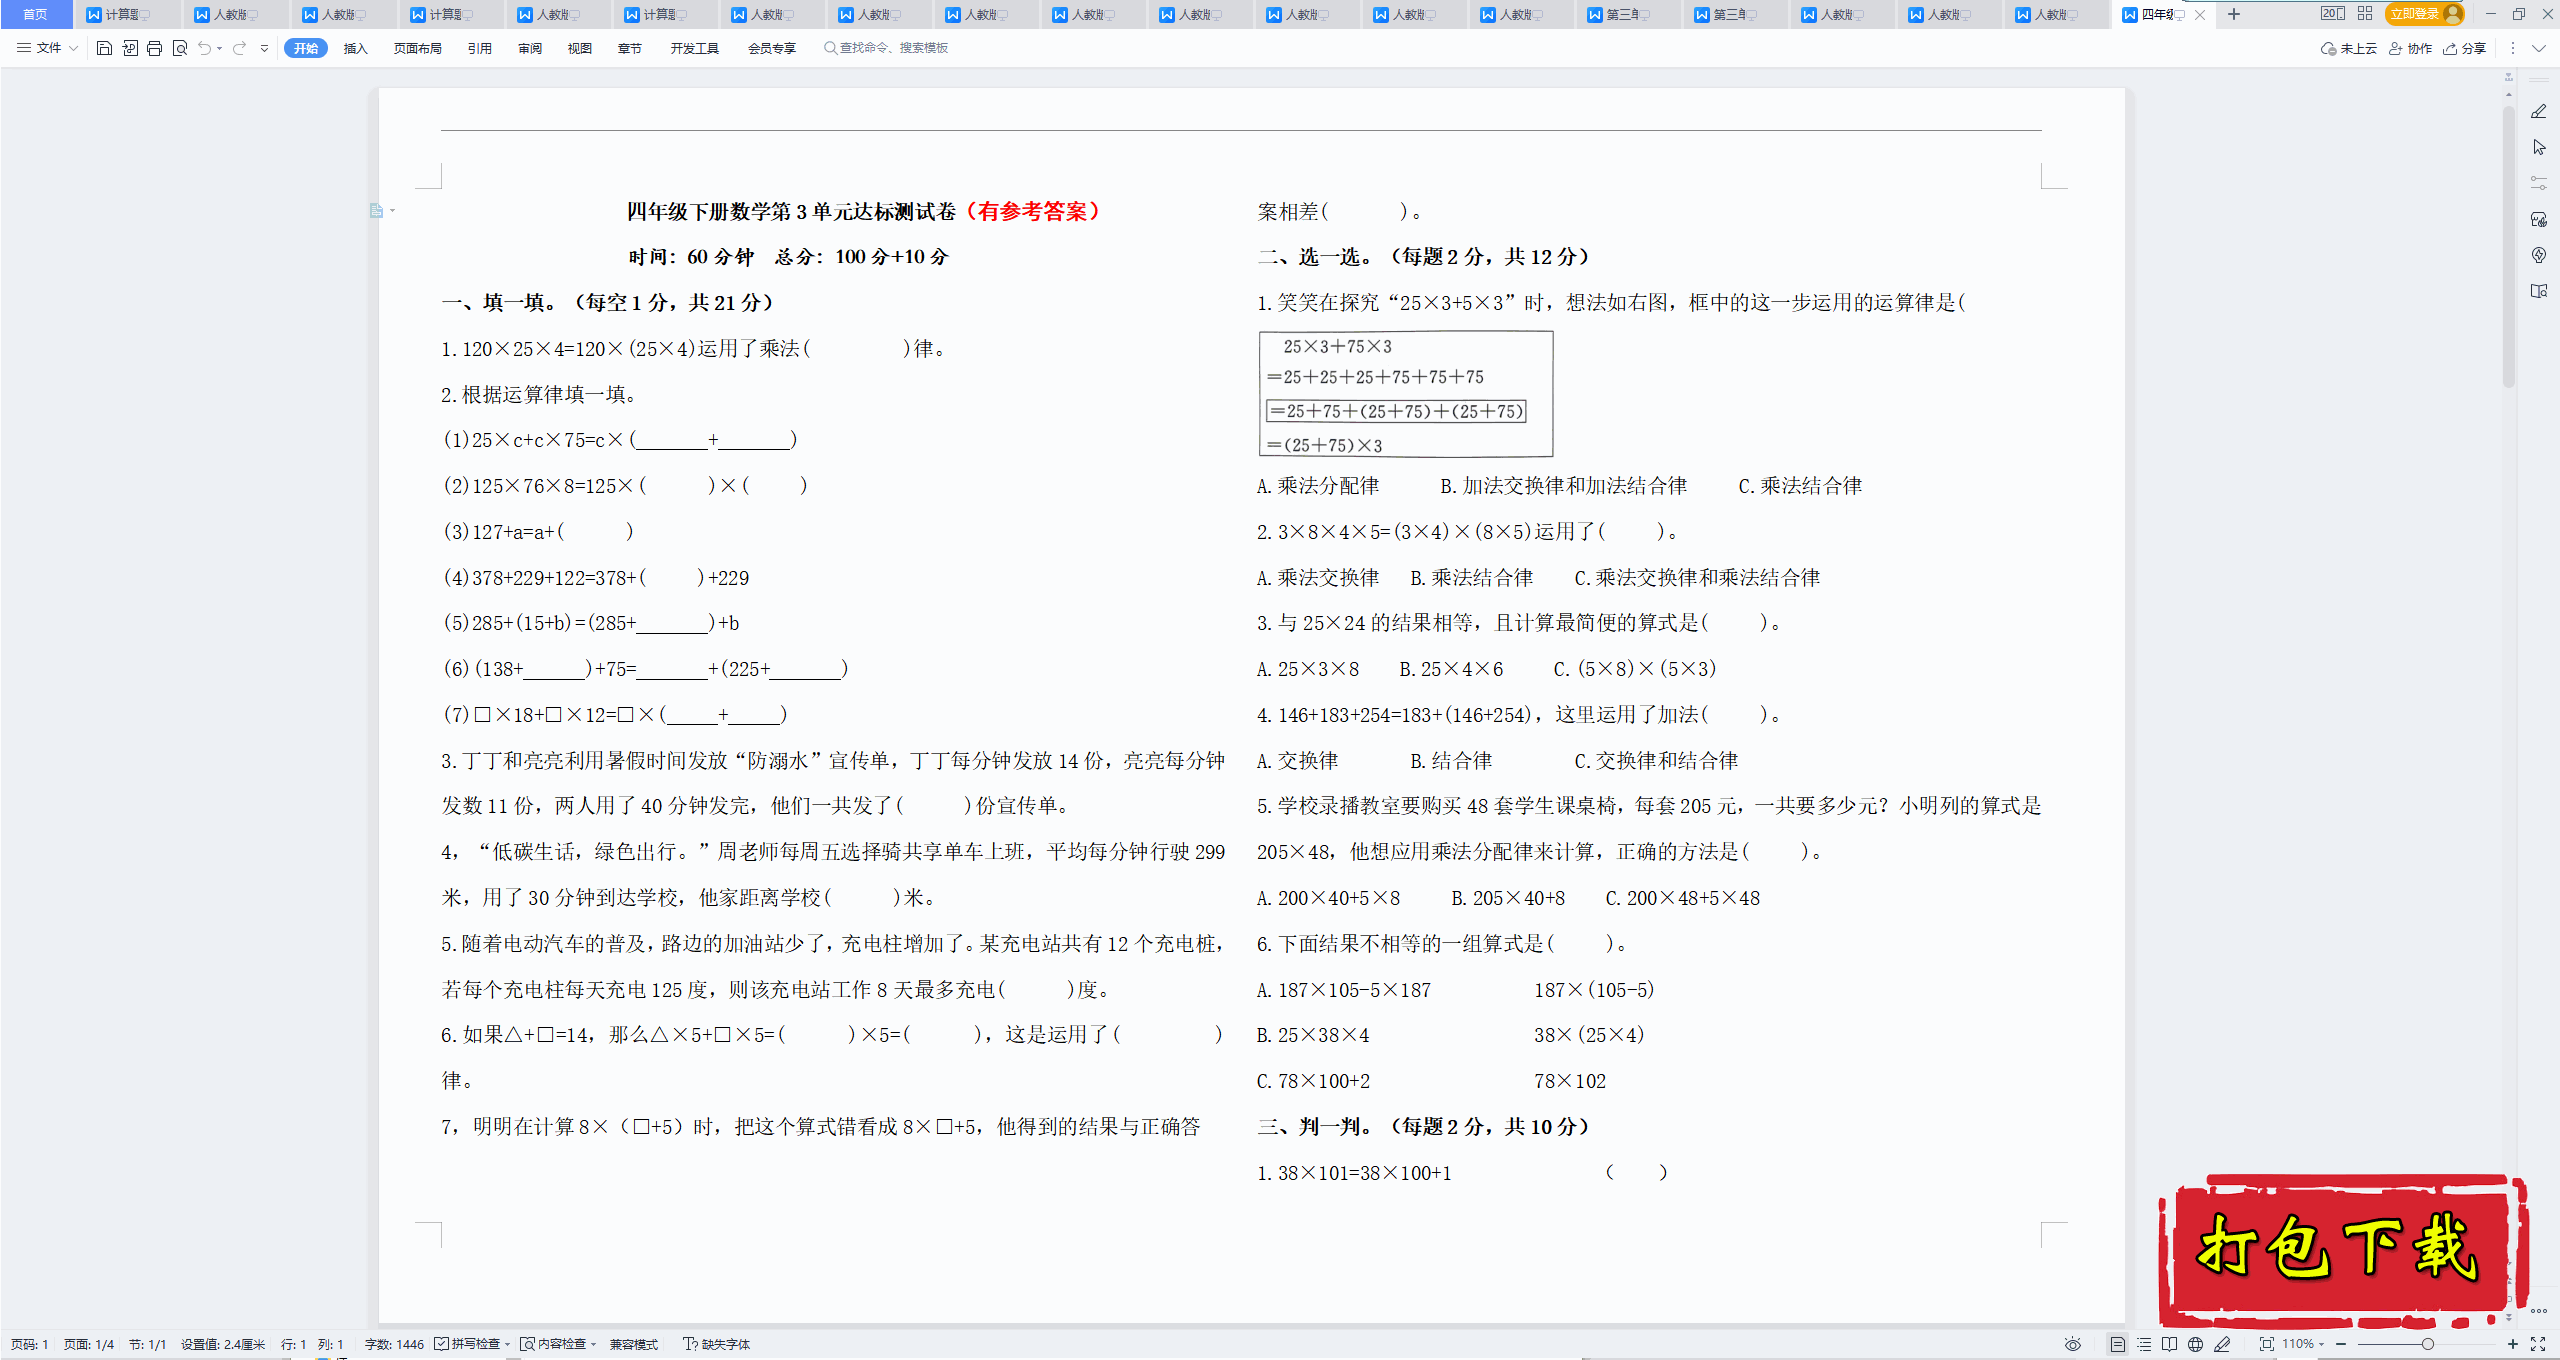Image resolution: width=2560 pixels, height=1360 pixels.
Task: Select the 引用 ribbon tab
Action: [x=479, y=48]
